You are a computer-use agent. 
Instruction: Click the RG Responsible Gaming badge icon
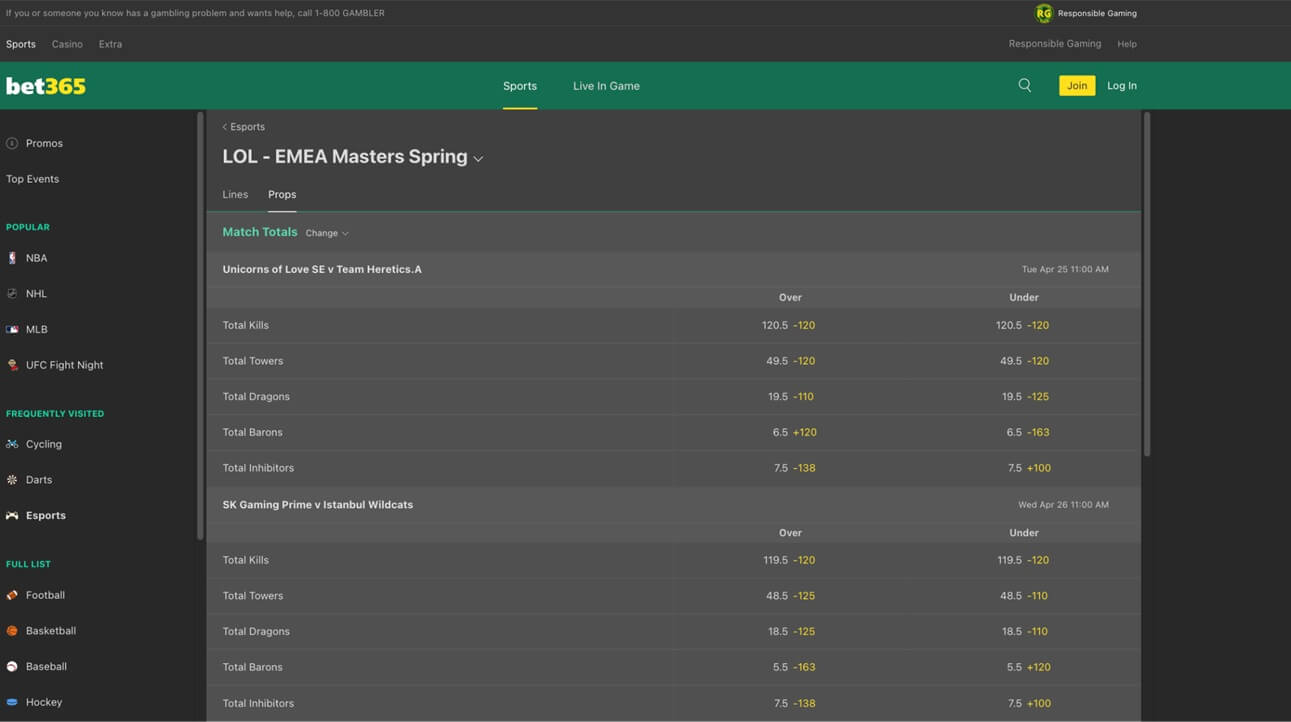point(1044,13)
